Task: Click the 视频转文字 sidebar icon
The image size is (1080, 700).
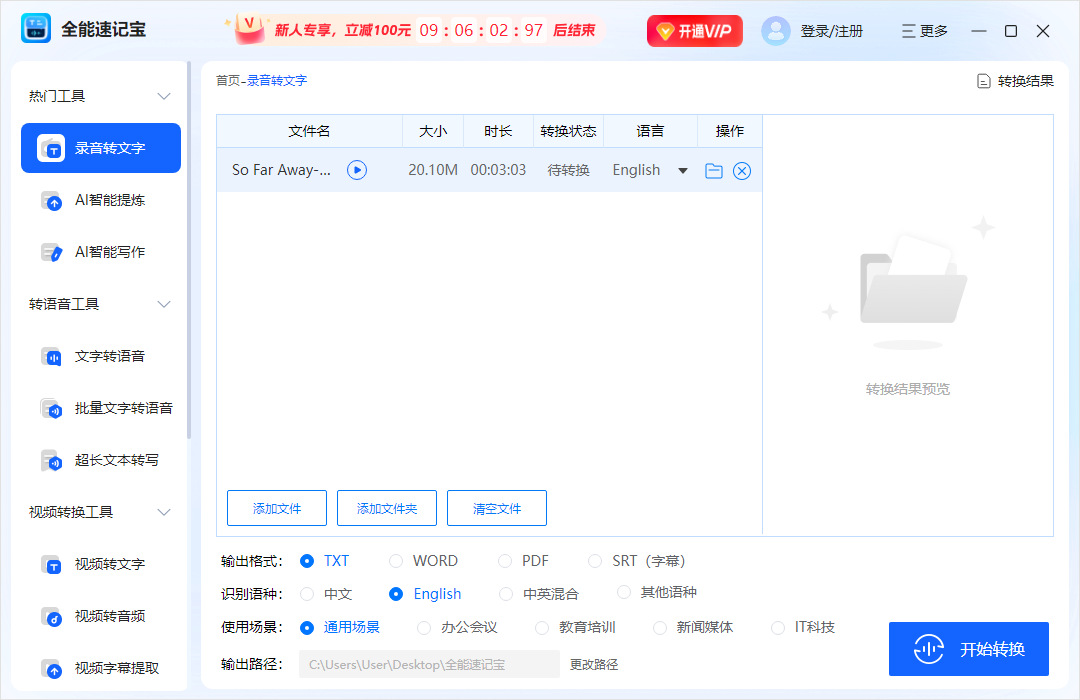Action: pos(52,564)
